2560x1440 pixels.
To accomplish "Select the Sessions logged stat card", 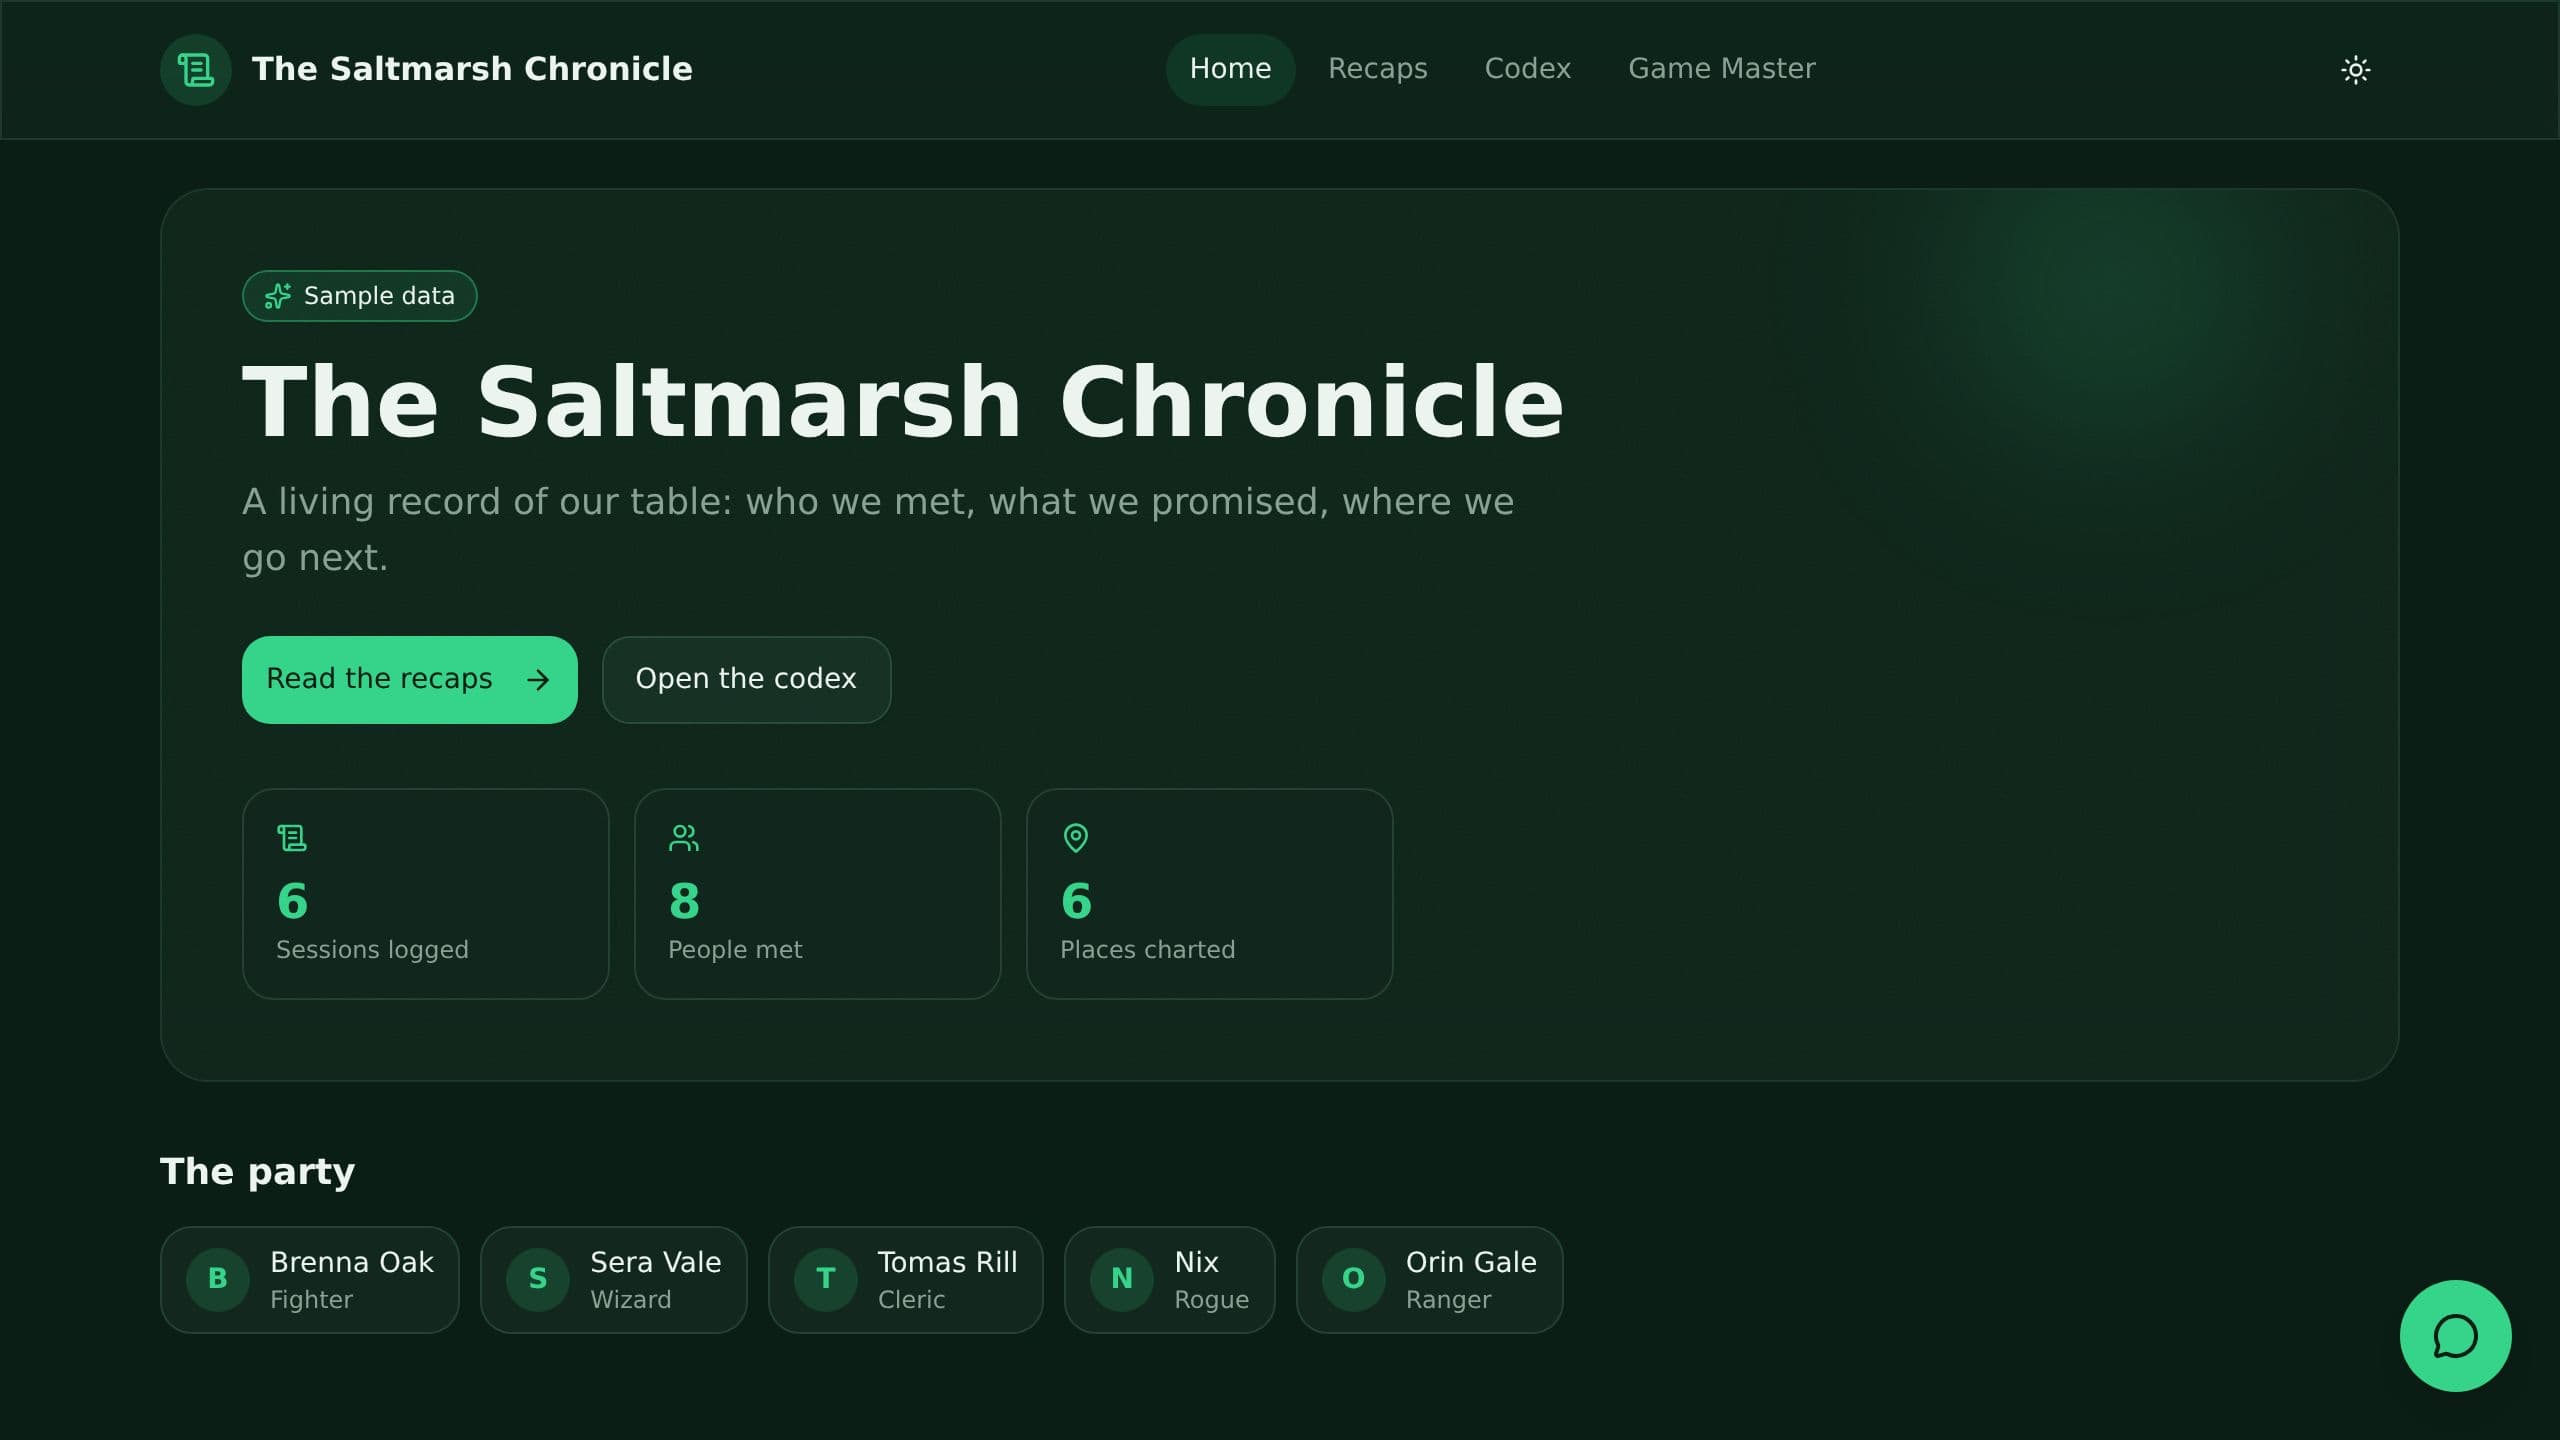I will click(x=426, y=894).
